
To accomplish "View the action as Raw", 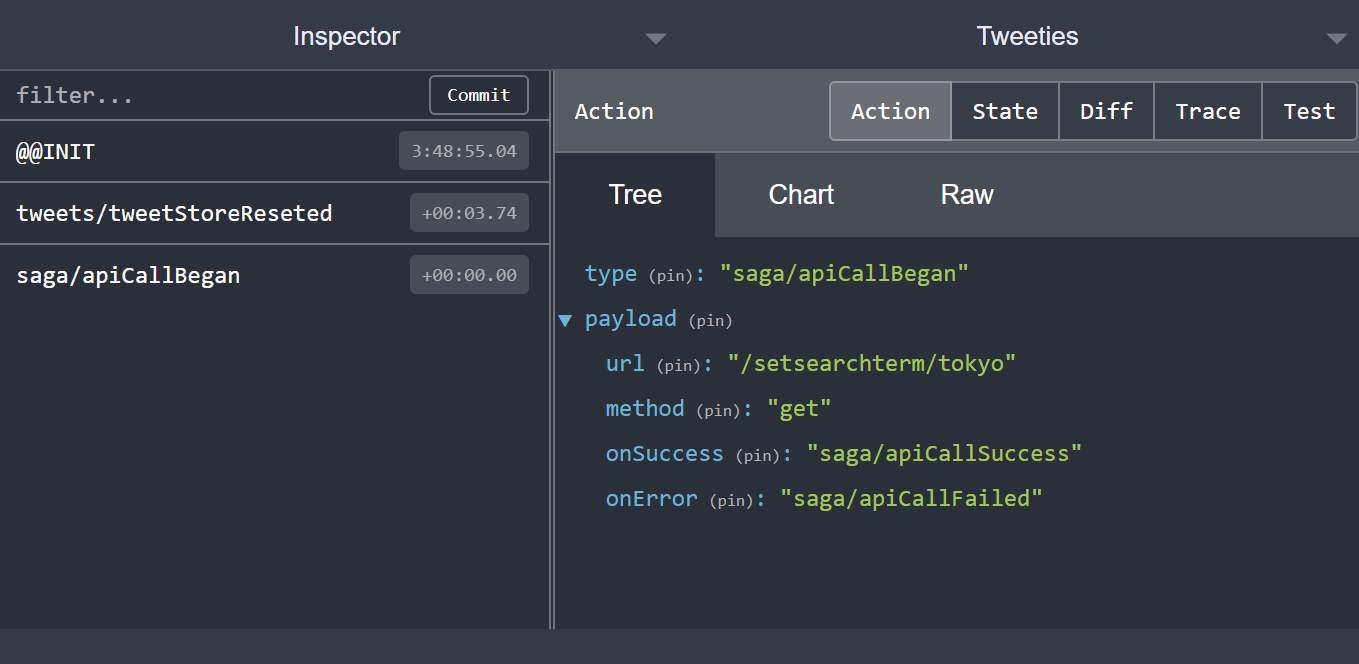I will (966, 195).
